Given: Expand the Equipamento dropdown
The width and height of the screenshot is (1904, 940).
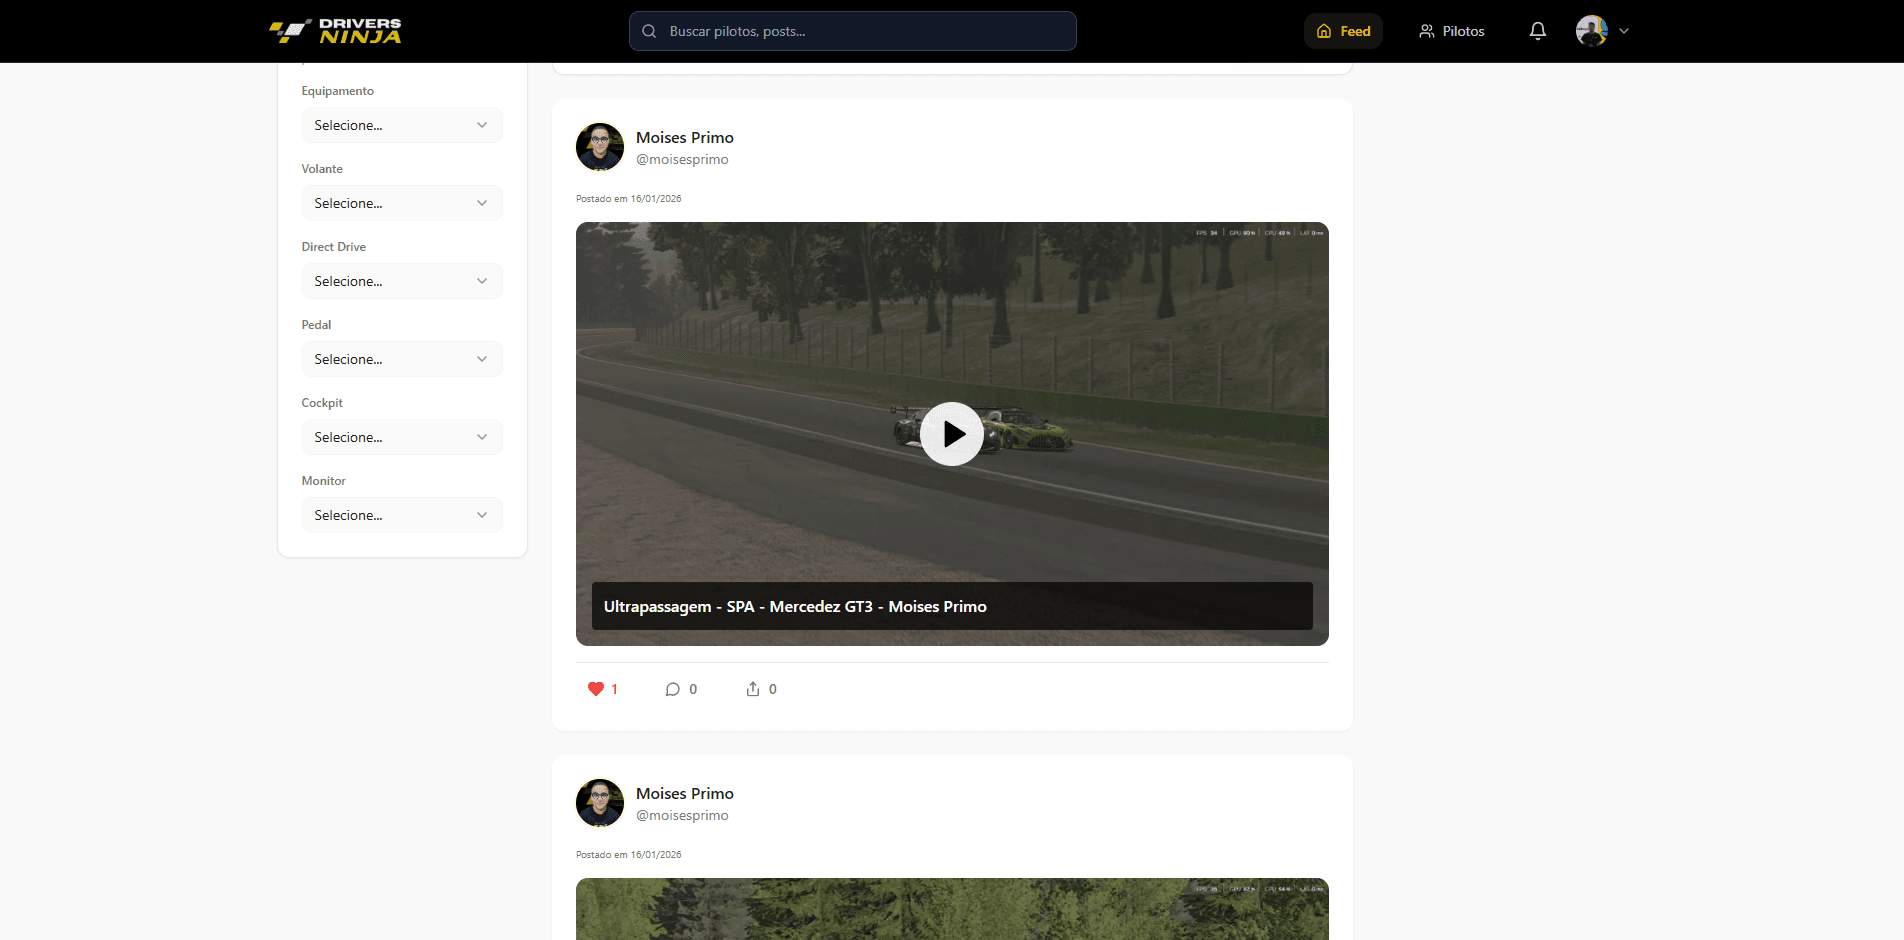Looking at the screenshot, I should 401,125.
